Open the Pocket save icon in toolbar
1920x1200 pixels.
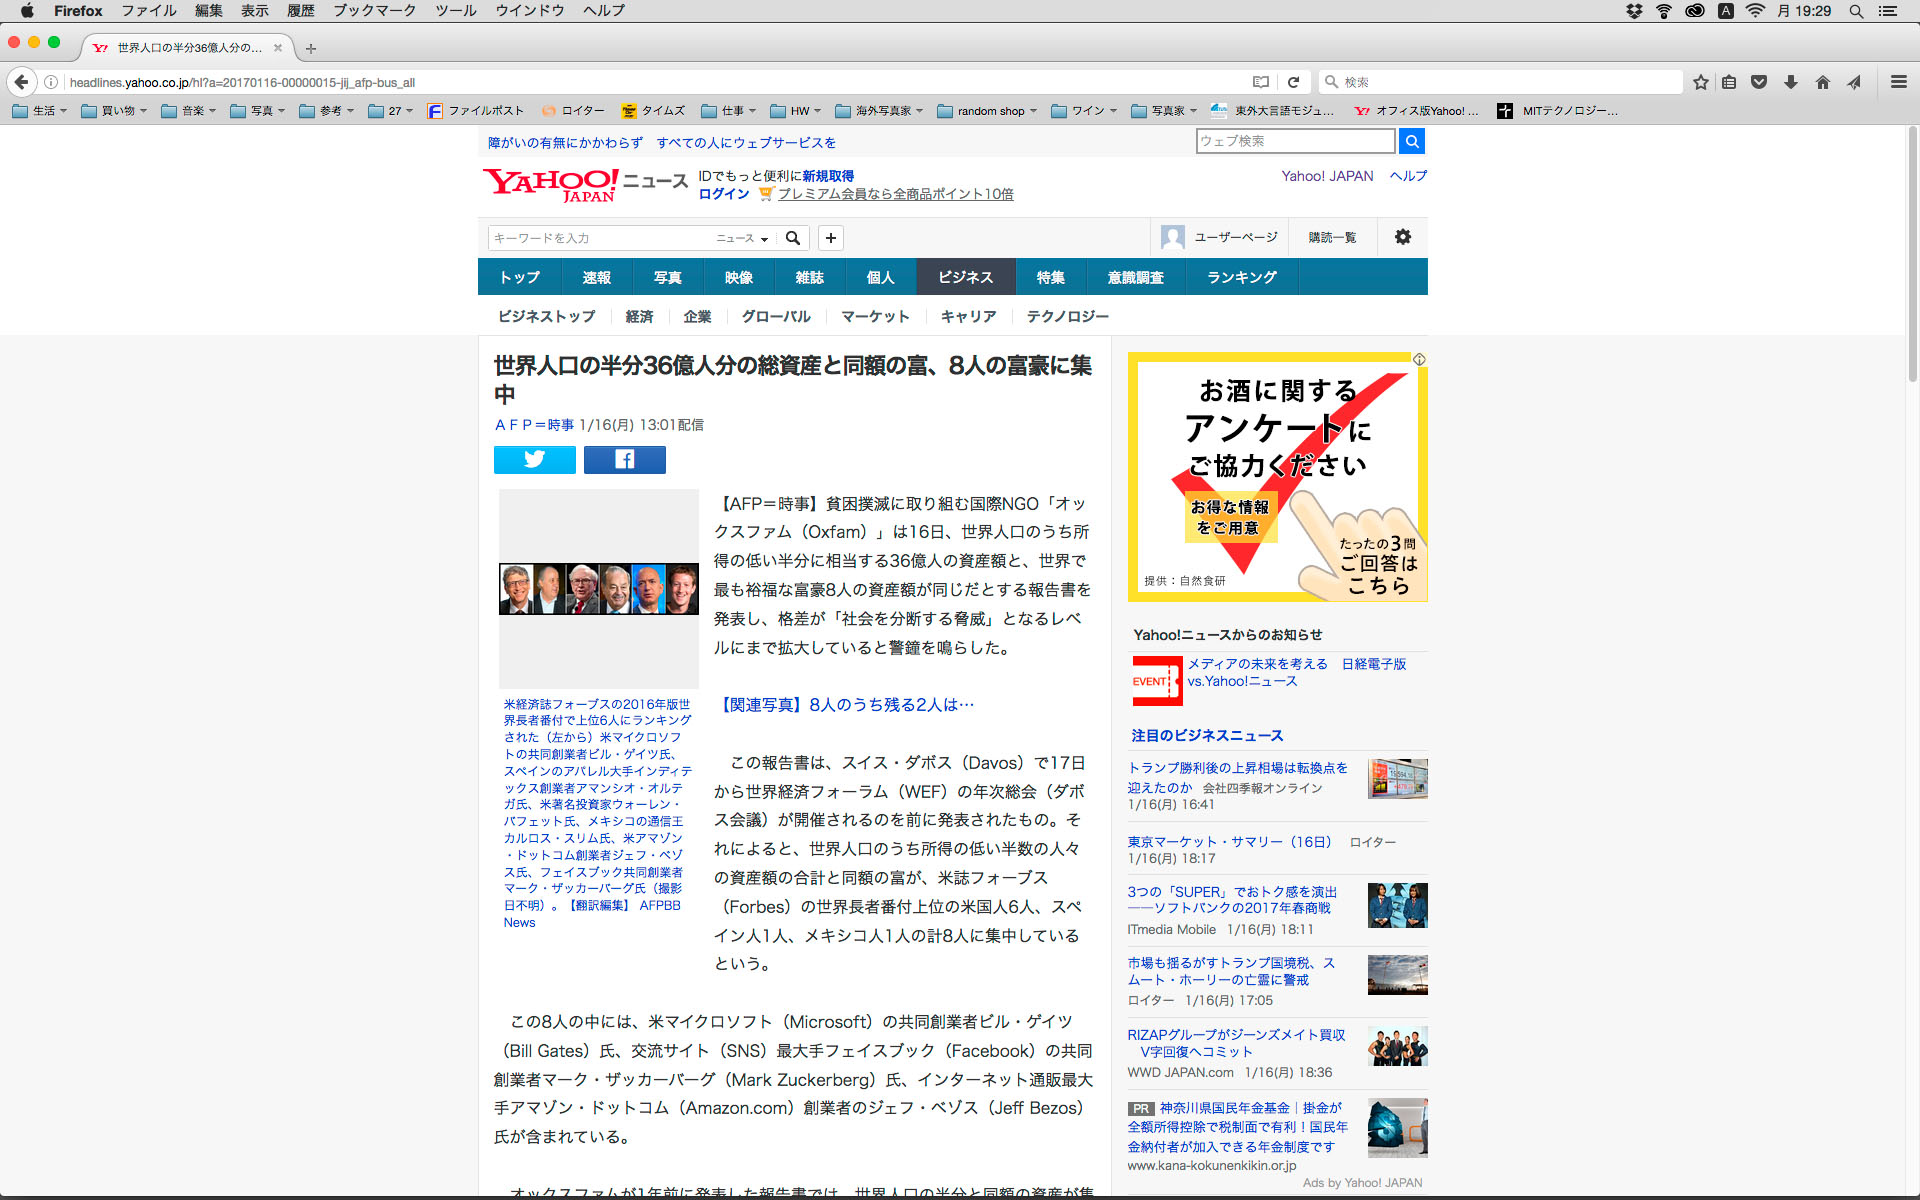1759,82
